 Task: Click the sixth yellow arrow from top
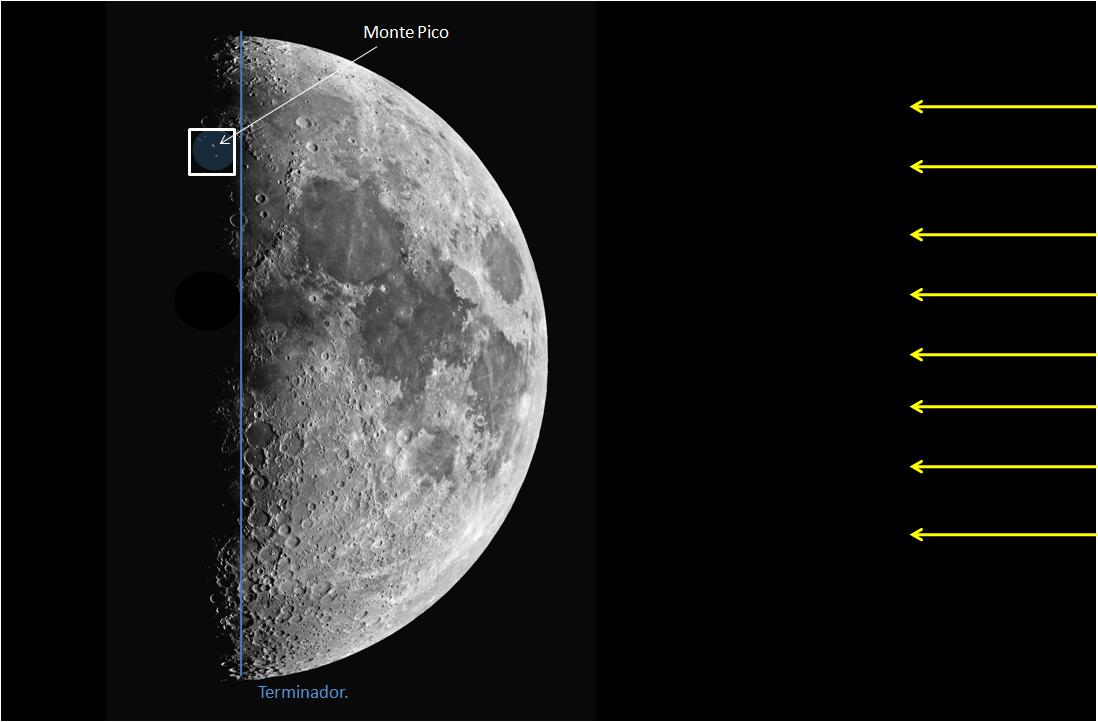pyautogui.click(x=1002, y=407)
